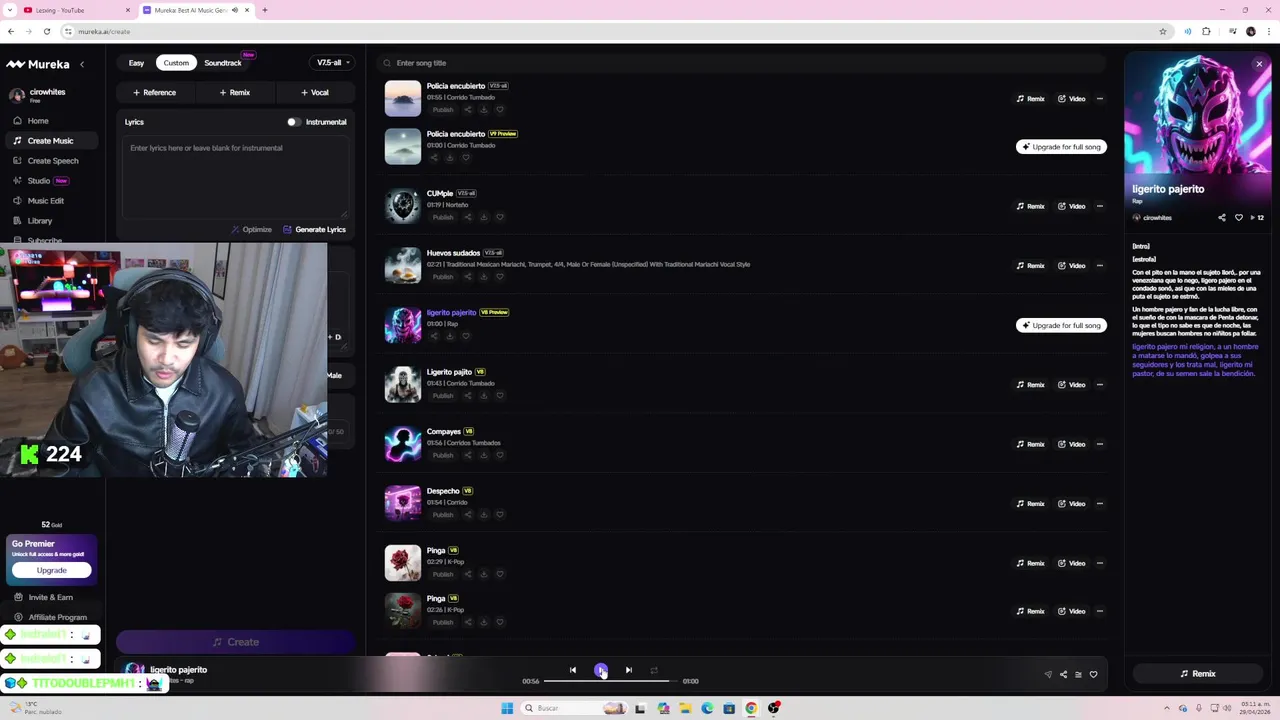Image resolution: width=1280 pixels, height=720 pixels.
Task: Like the current song in player bar
Action: point(1093,675)
